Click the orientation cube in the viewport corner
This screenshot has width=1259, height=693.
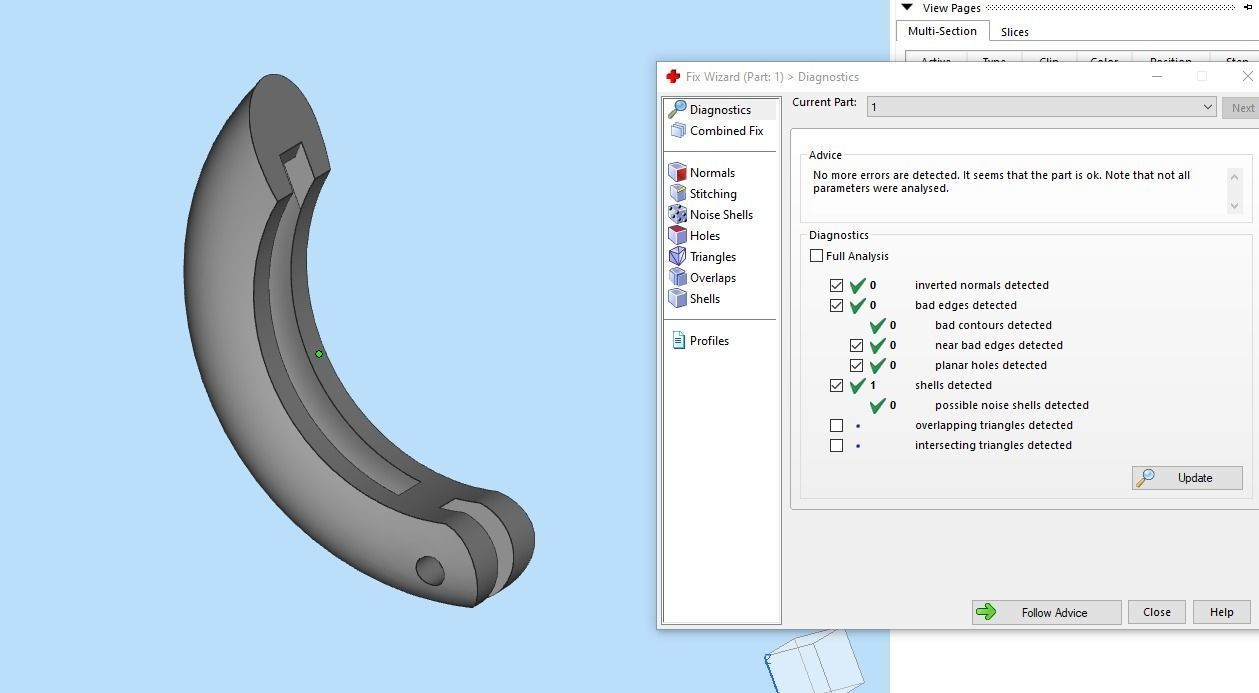[814, 660]
